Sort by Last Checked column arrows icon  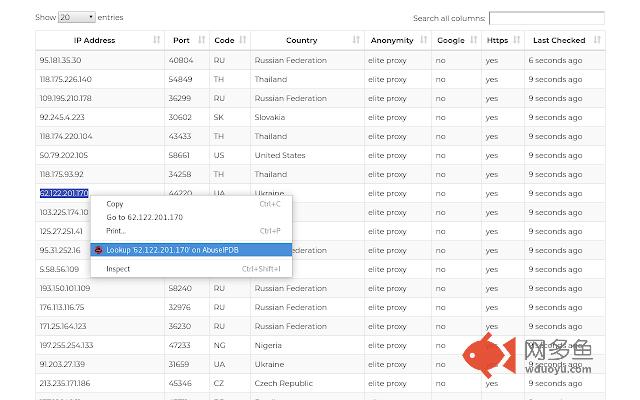point(597,40)
